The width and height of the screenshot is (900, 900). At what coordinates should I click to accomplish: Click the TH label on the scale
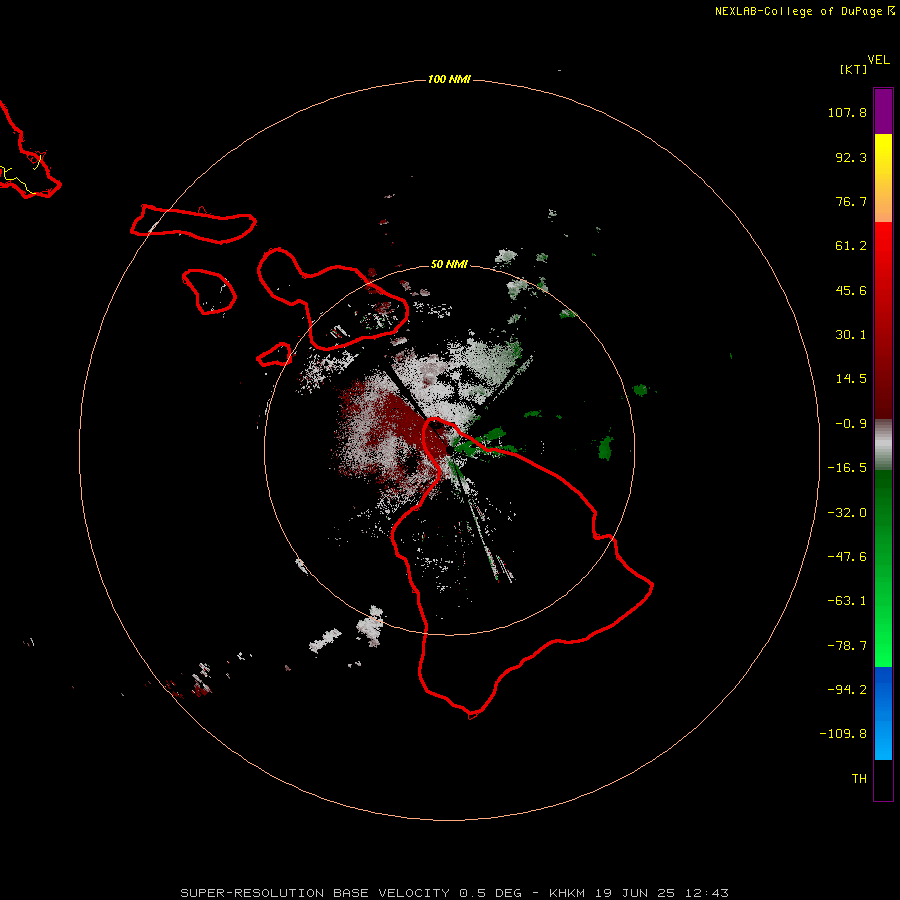tap(859, 779)
